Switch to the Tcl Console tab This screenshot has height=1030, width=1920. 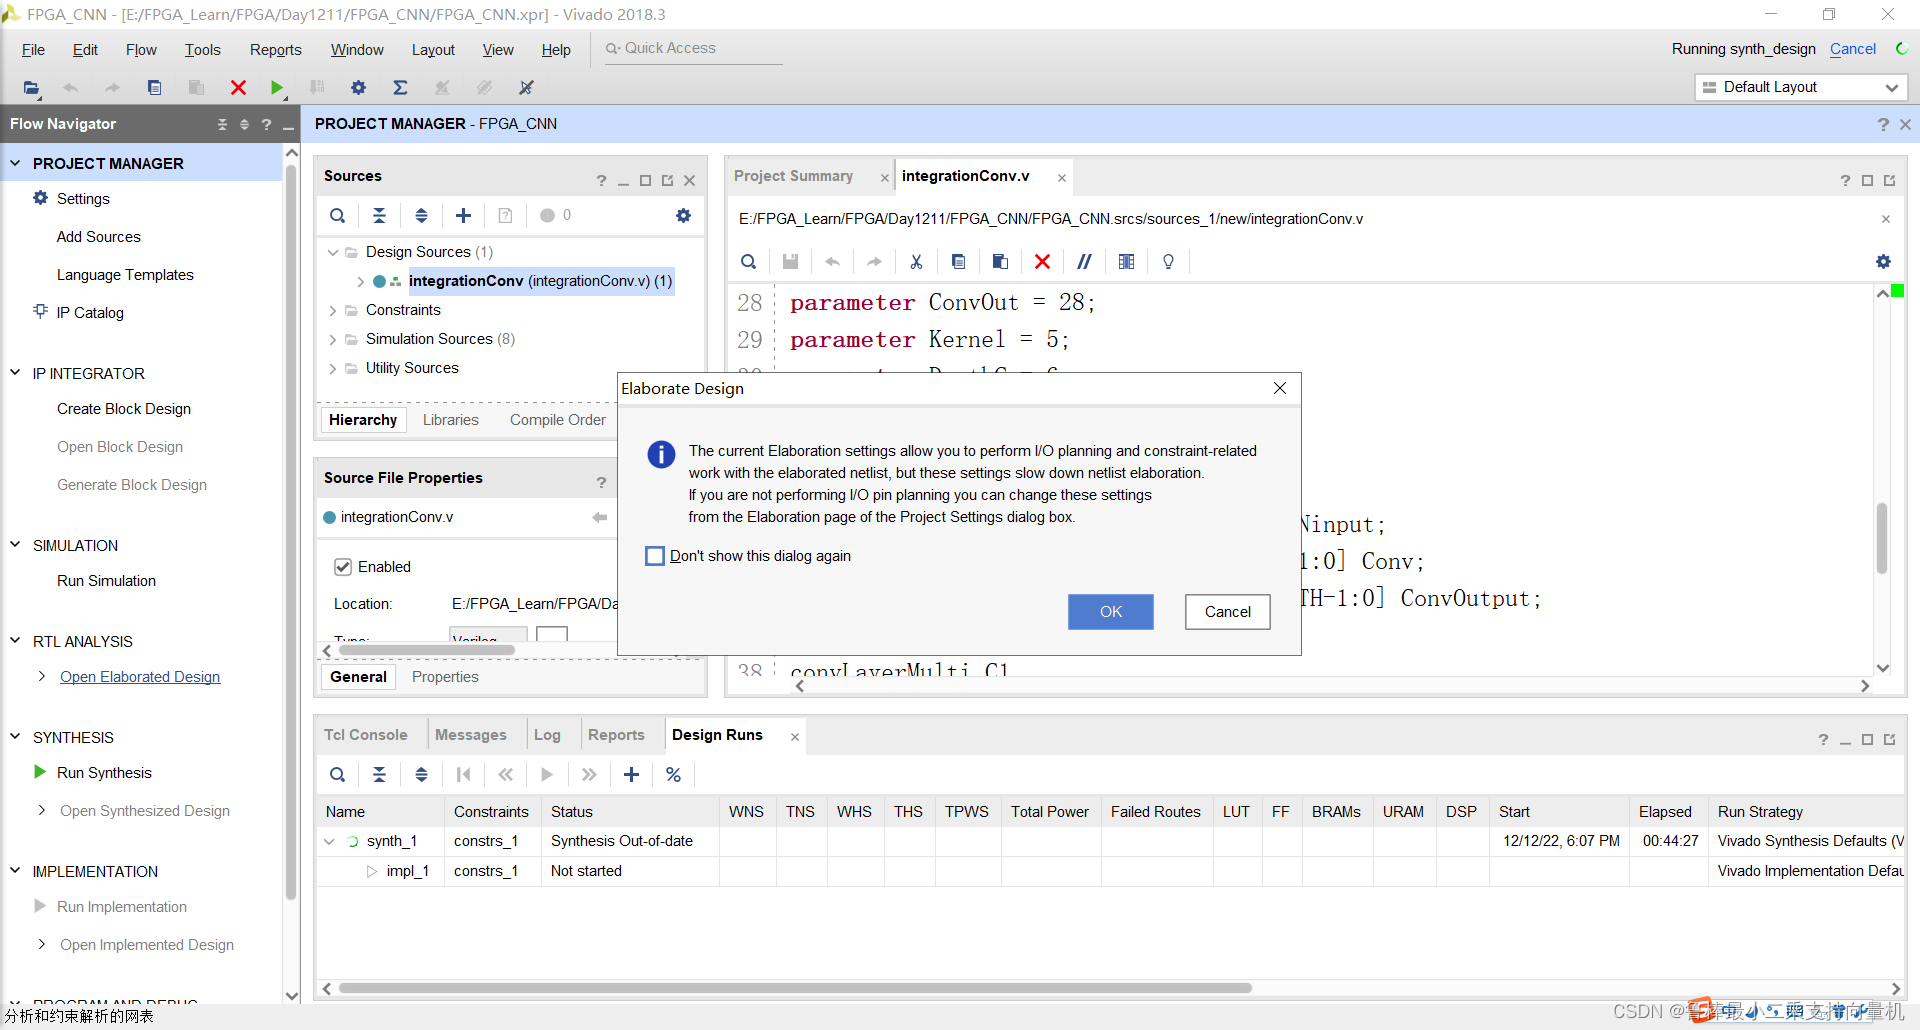[x=366, y=735]
